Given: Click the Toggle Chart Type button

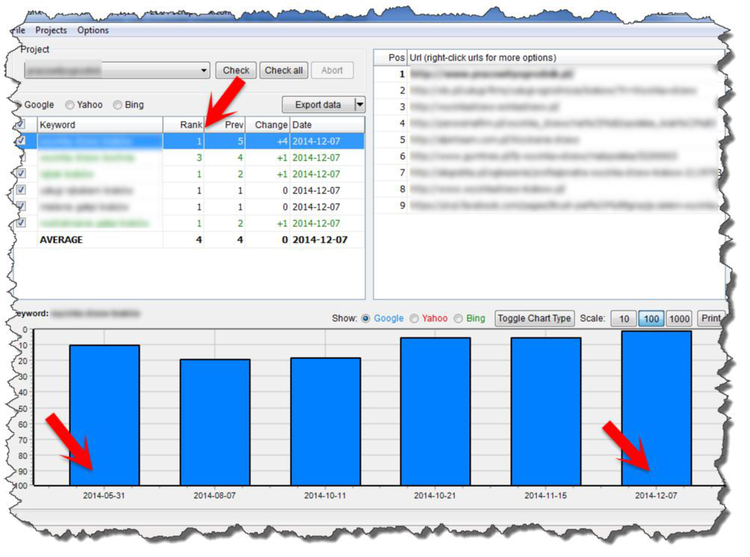Looking at the screenshot, I should tap(535, 318).
